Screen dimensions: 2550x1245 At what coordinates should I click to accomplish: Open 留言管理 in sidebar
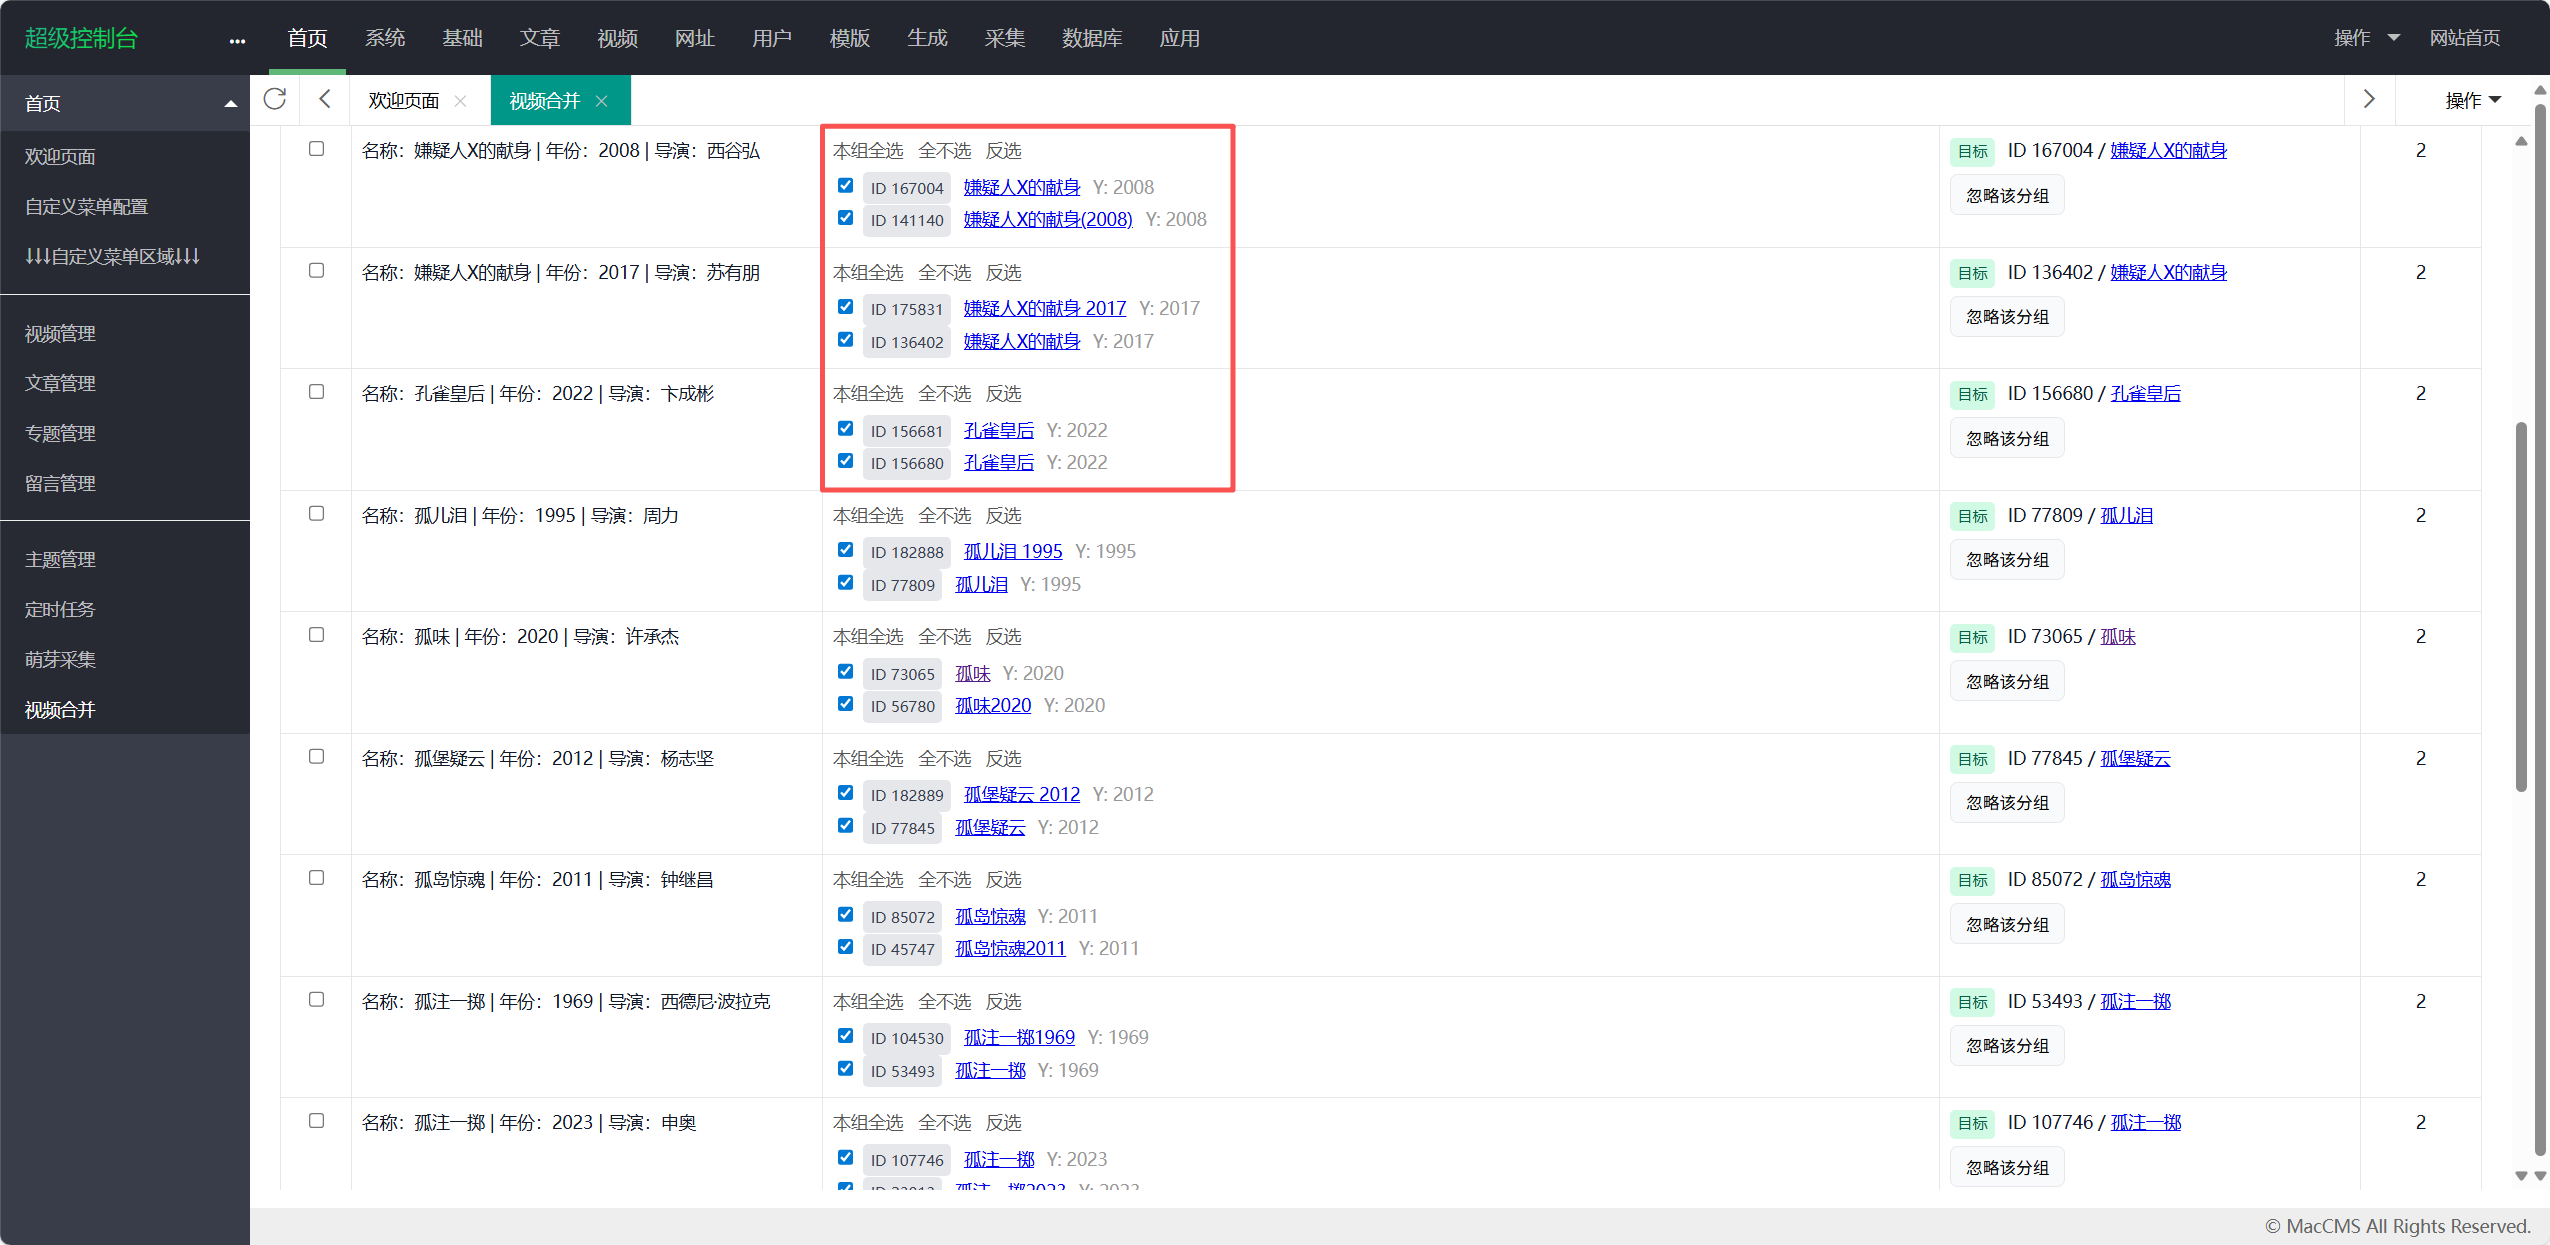[60, 484]
